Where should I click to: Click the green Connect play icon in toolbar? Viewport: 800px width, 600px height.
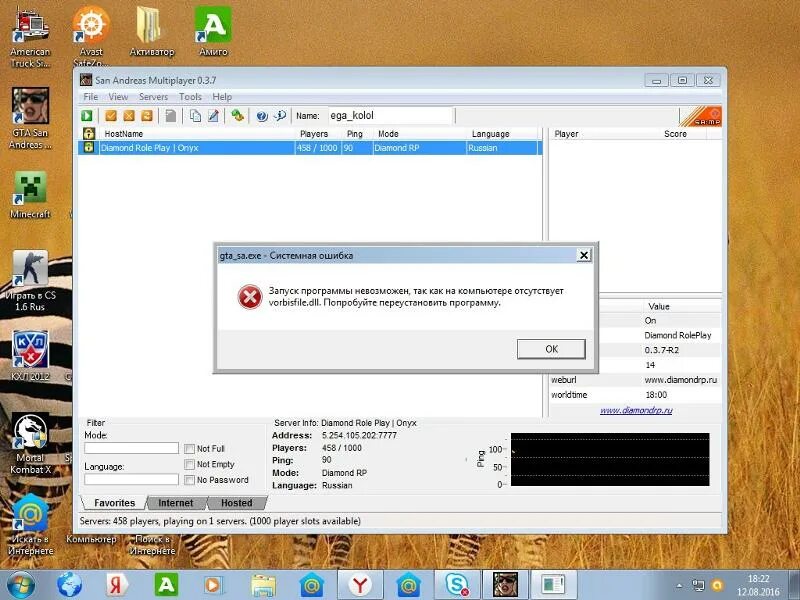click(x=87, y=116)
